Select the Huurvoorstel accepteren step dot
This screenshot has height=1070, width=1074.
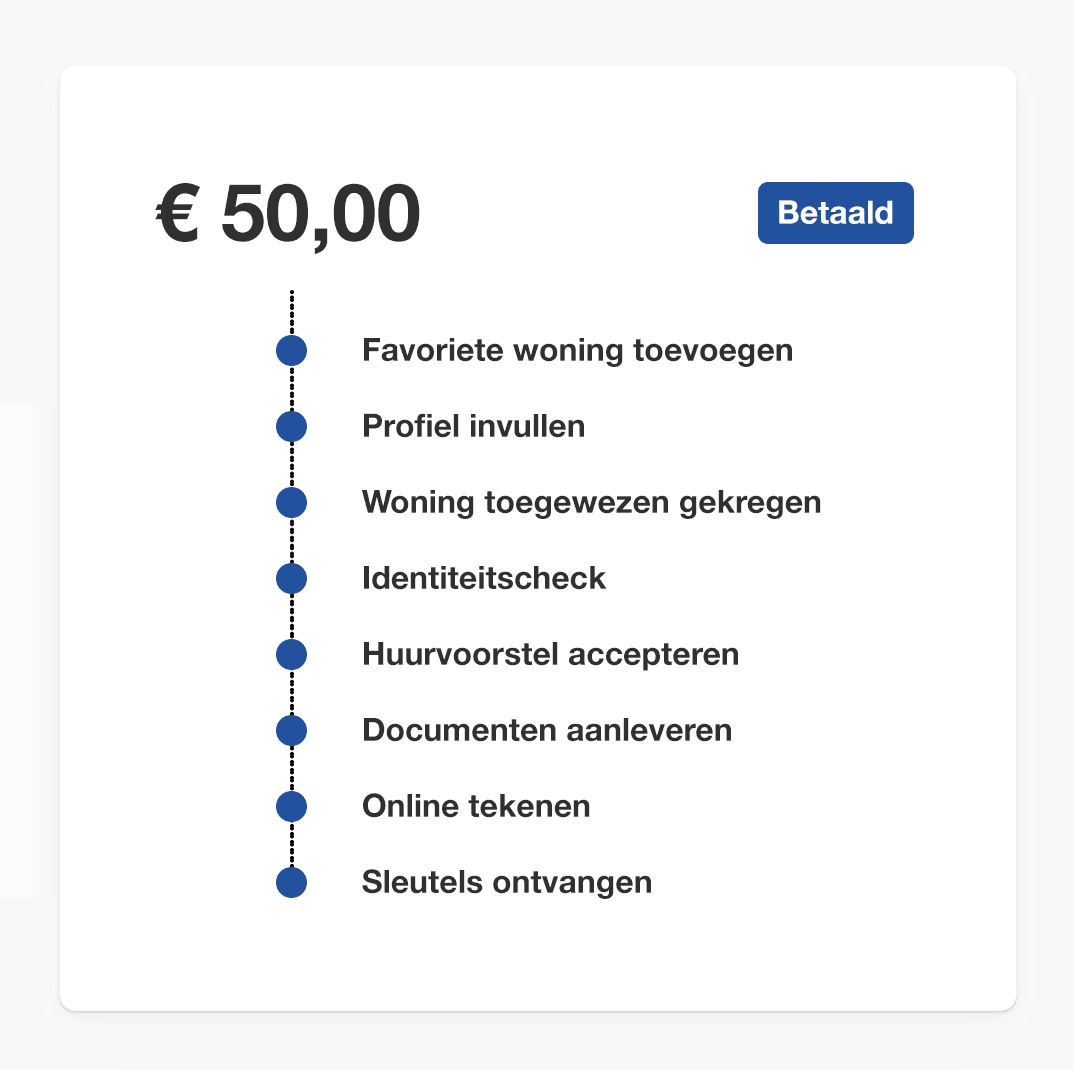pos(291,654)
